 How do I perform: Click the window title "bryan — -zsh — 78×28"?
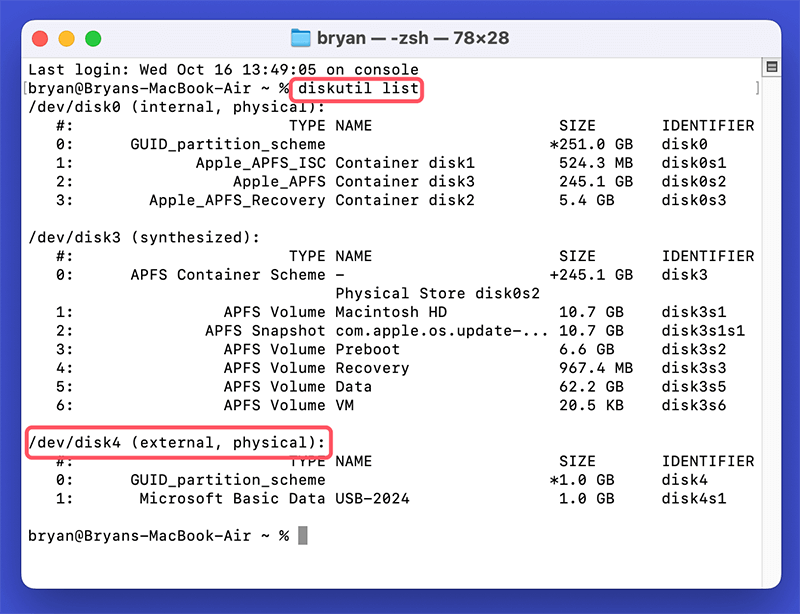[413, 39]
